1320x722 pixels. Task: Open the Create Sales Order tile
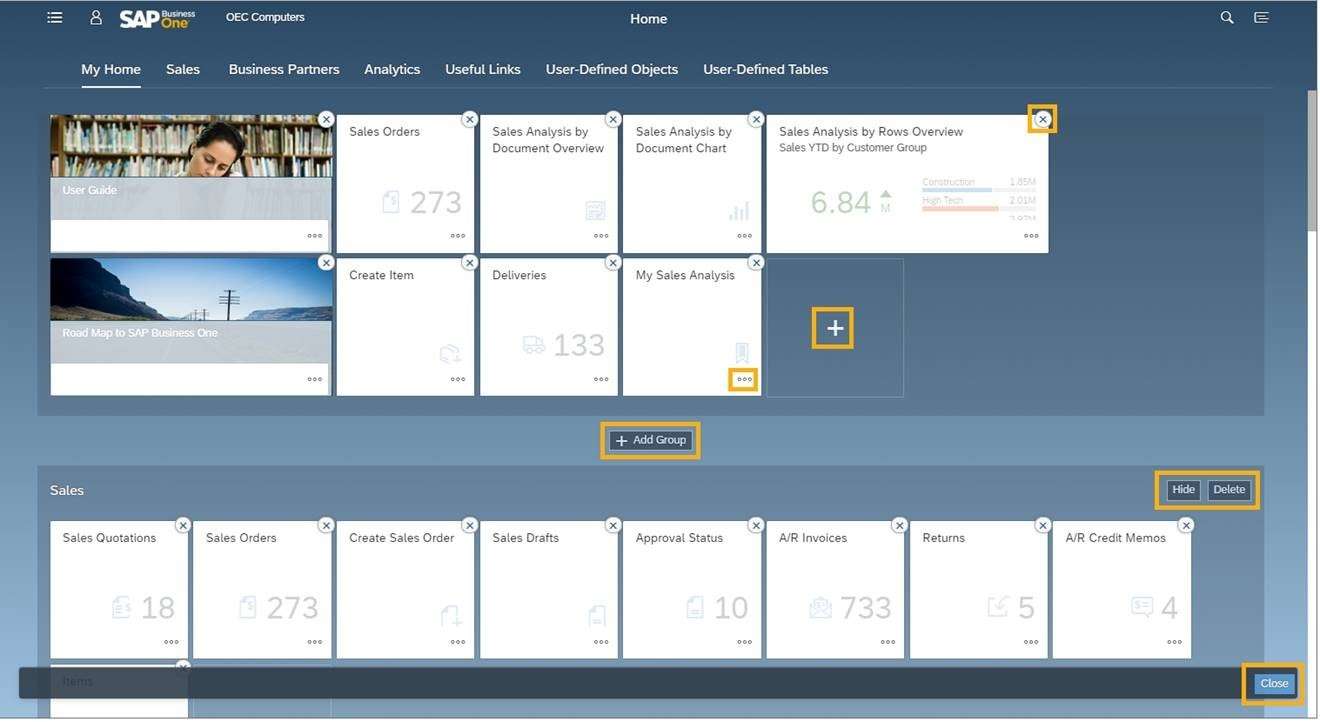(406, 590)
